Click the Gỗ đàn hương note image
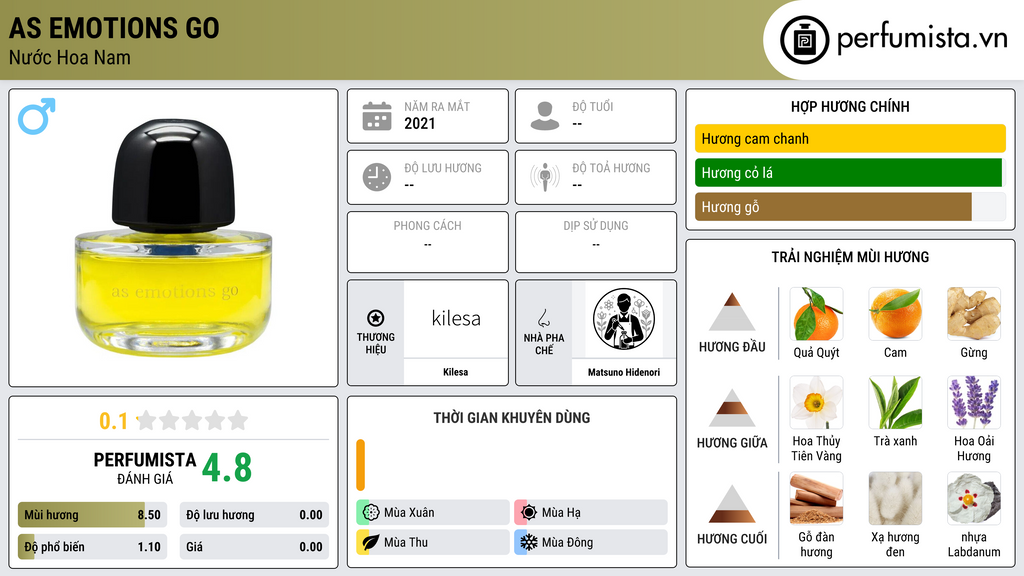Screen dimensions: 1024x576 (816, 499)
